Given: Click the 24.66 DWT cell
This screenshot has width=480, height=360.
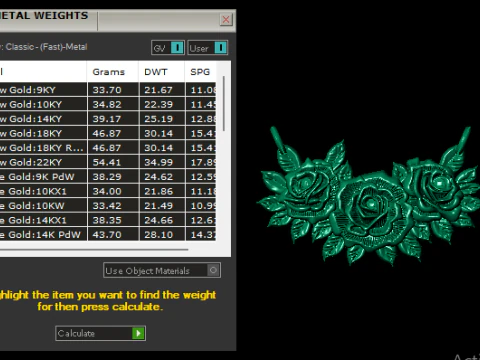Looking at the screenshot, I should 162,220.
